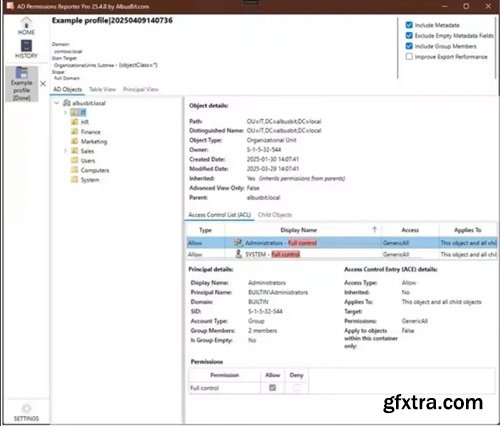Toggle Include Group Members checkbox

pos(409,46)
